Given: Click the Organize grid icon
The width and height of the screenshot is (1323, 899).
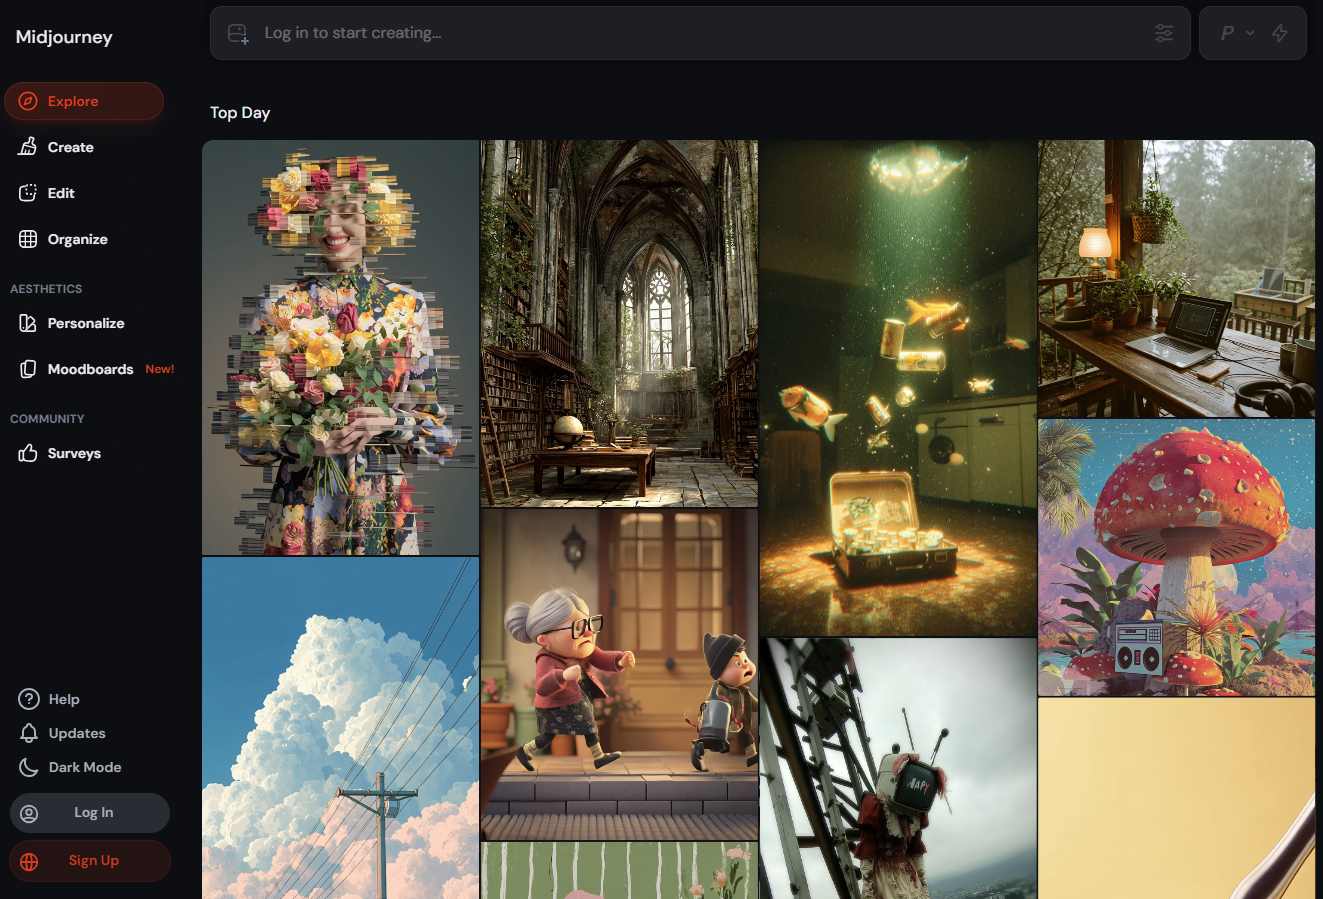Looking at the screenshot, I should pos(28,239).
